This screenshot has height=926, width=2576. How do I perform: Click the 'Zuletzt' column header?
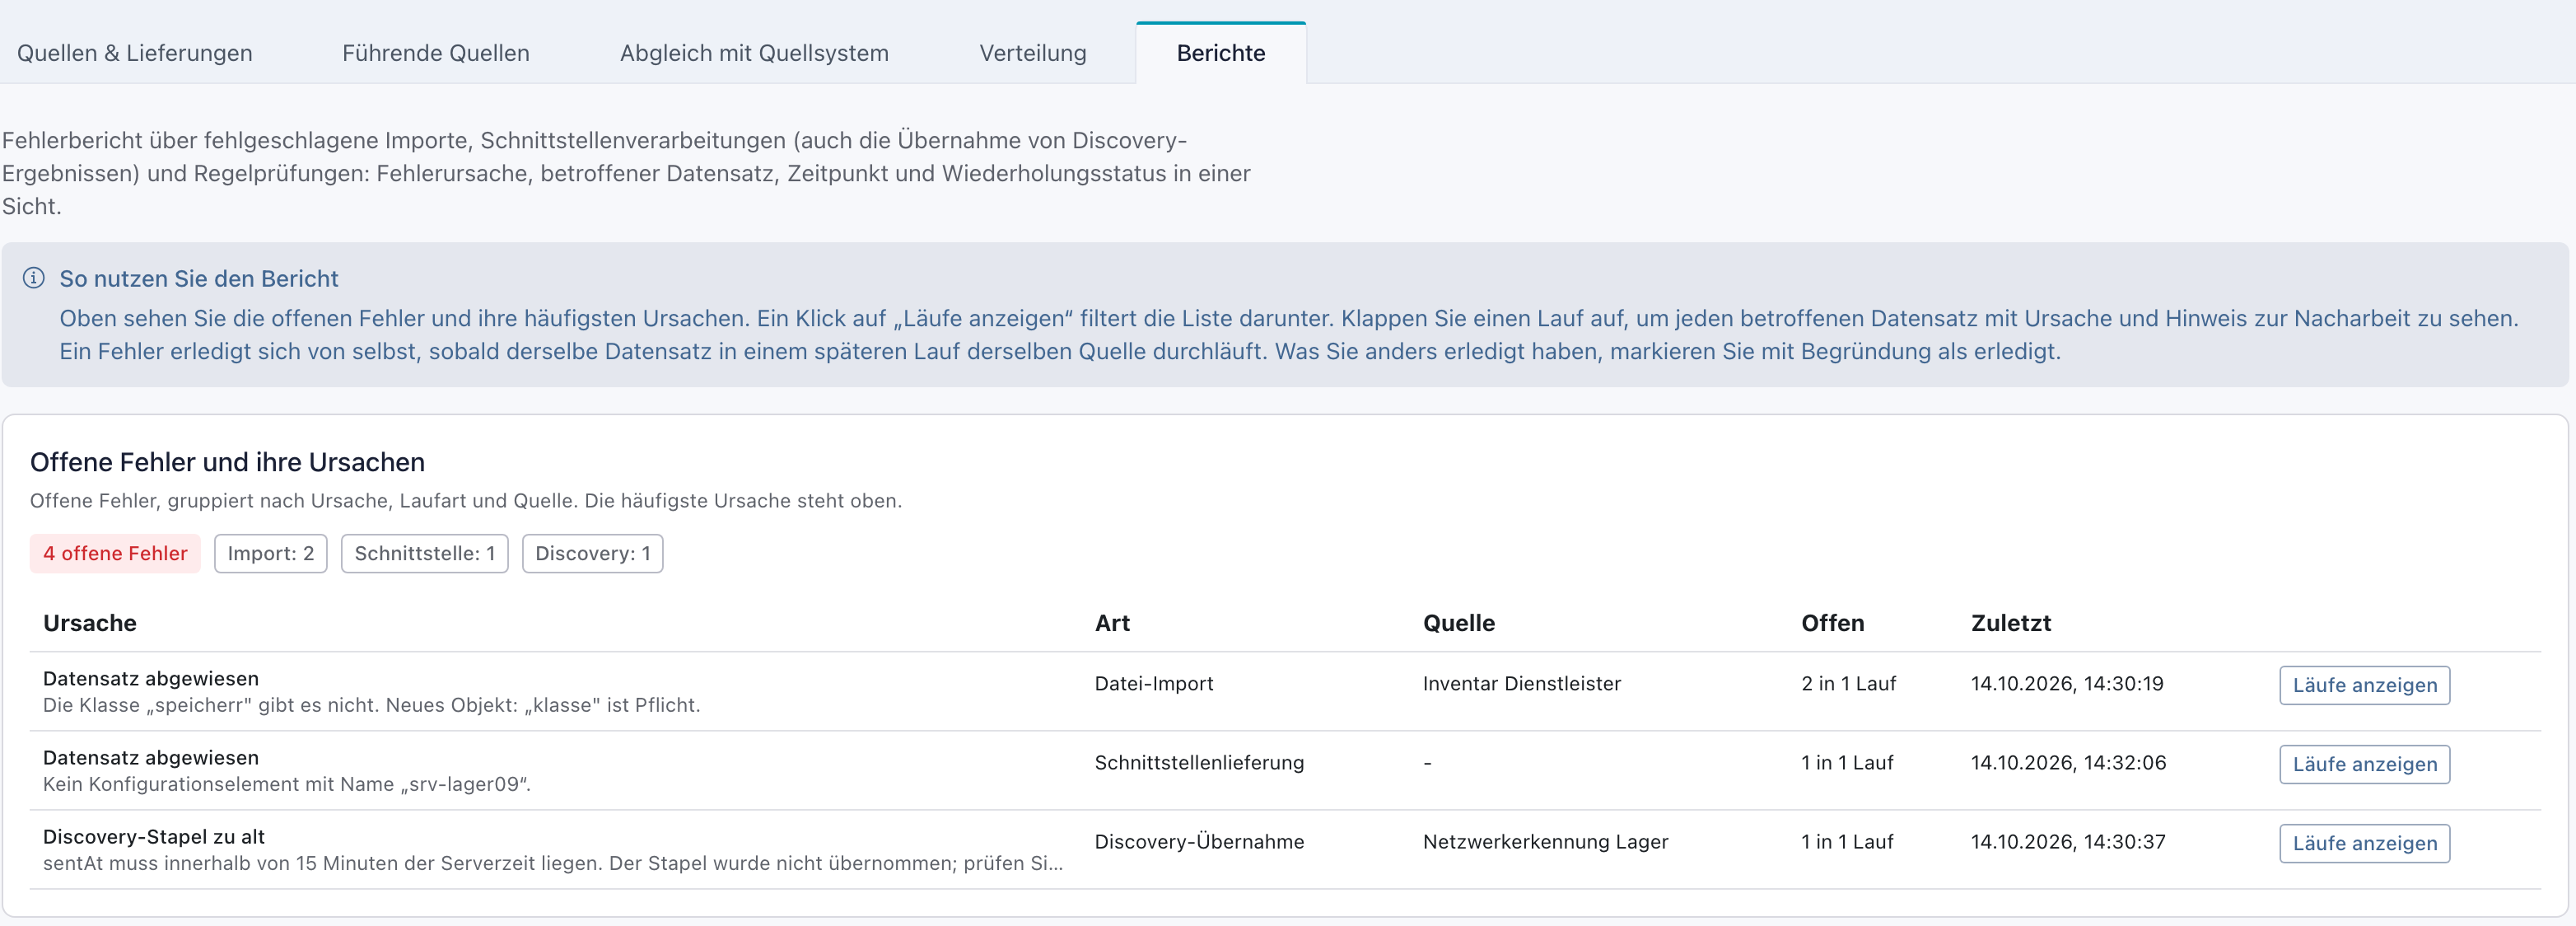tap(2011, 623)
